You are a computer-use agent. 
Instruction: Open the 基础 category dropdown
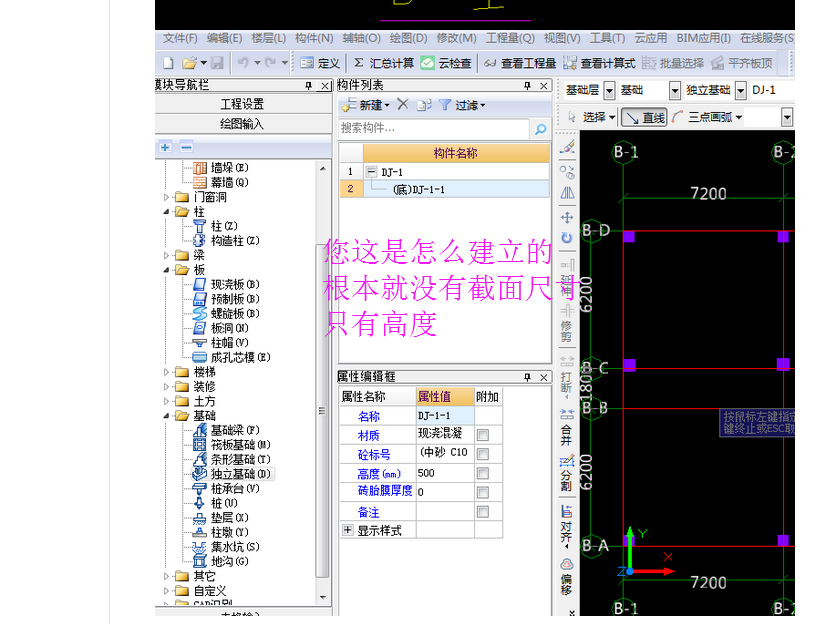[x=675, y=91]
